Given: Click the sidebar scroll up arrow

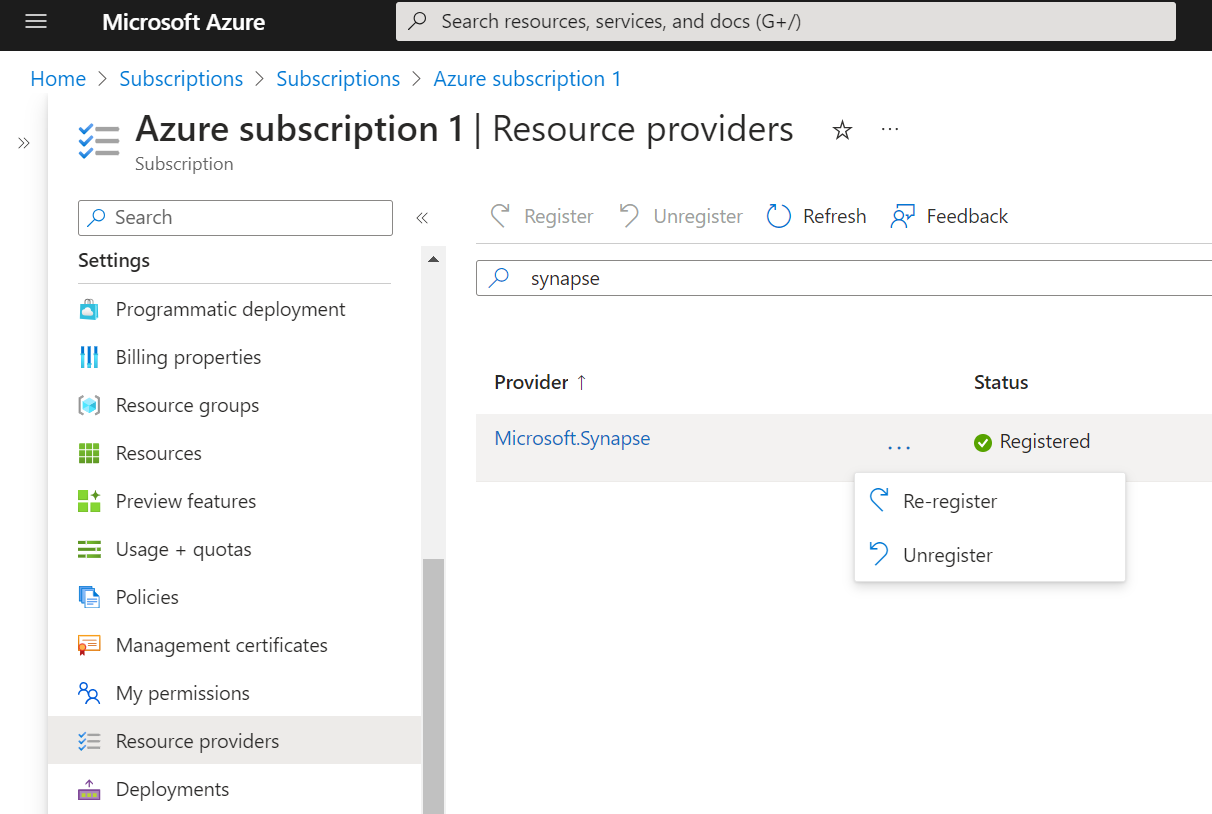Looking at the screenshot, I should 433,260.
